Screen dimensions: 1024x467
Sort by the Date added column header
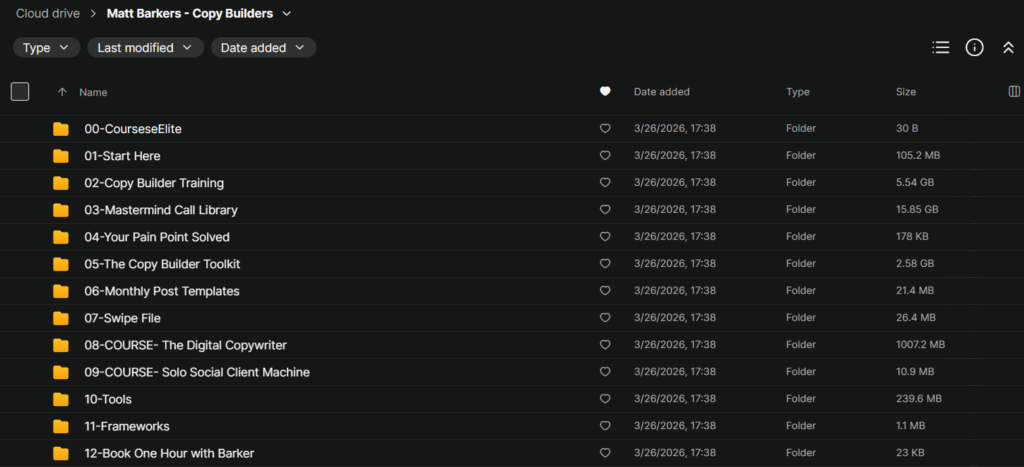click(x=662, y=92)
